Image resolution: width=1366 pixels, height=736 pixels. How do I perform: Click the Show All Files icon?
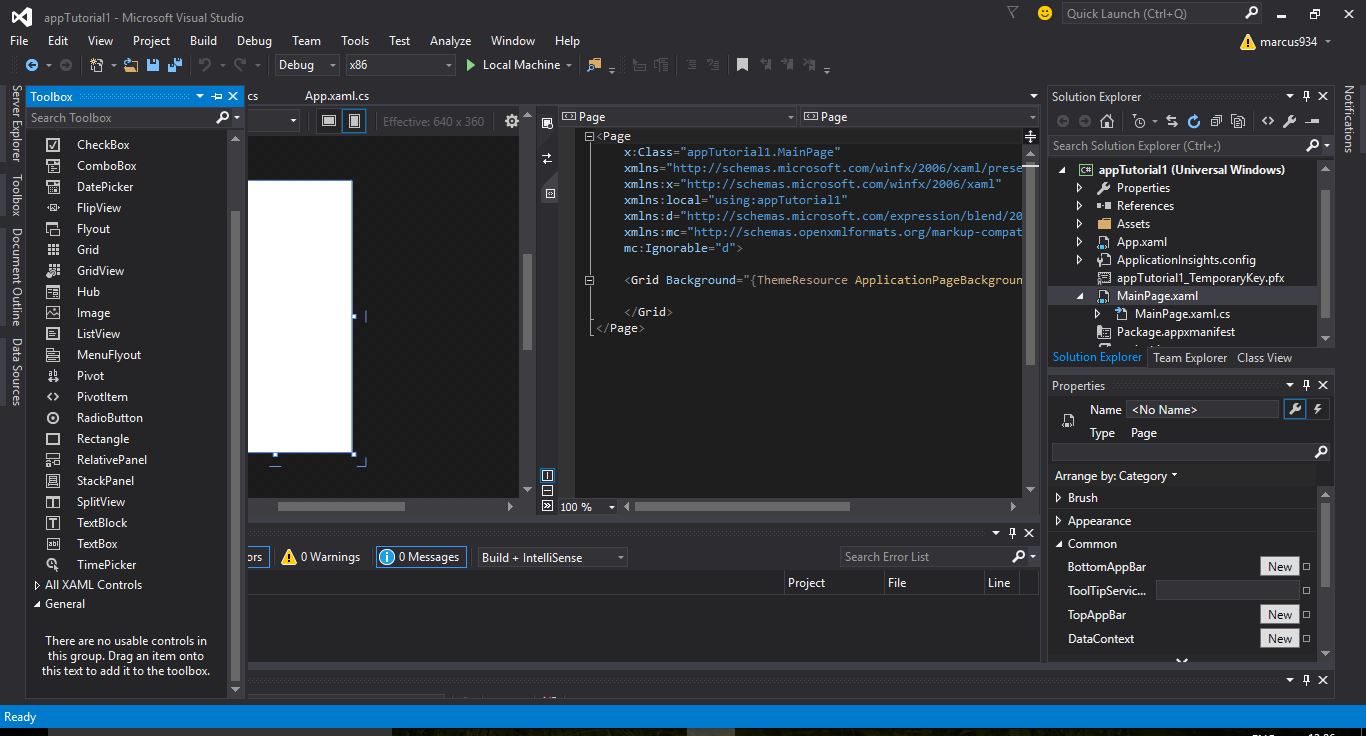[1238, 120]
